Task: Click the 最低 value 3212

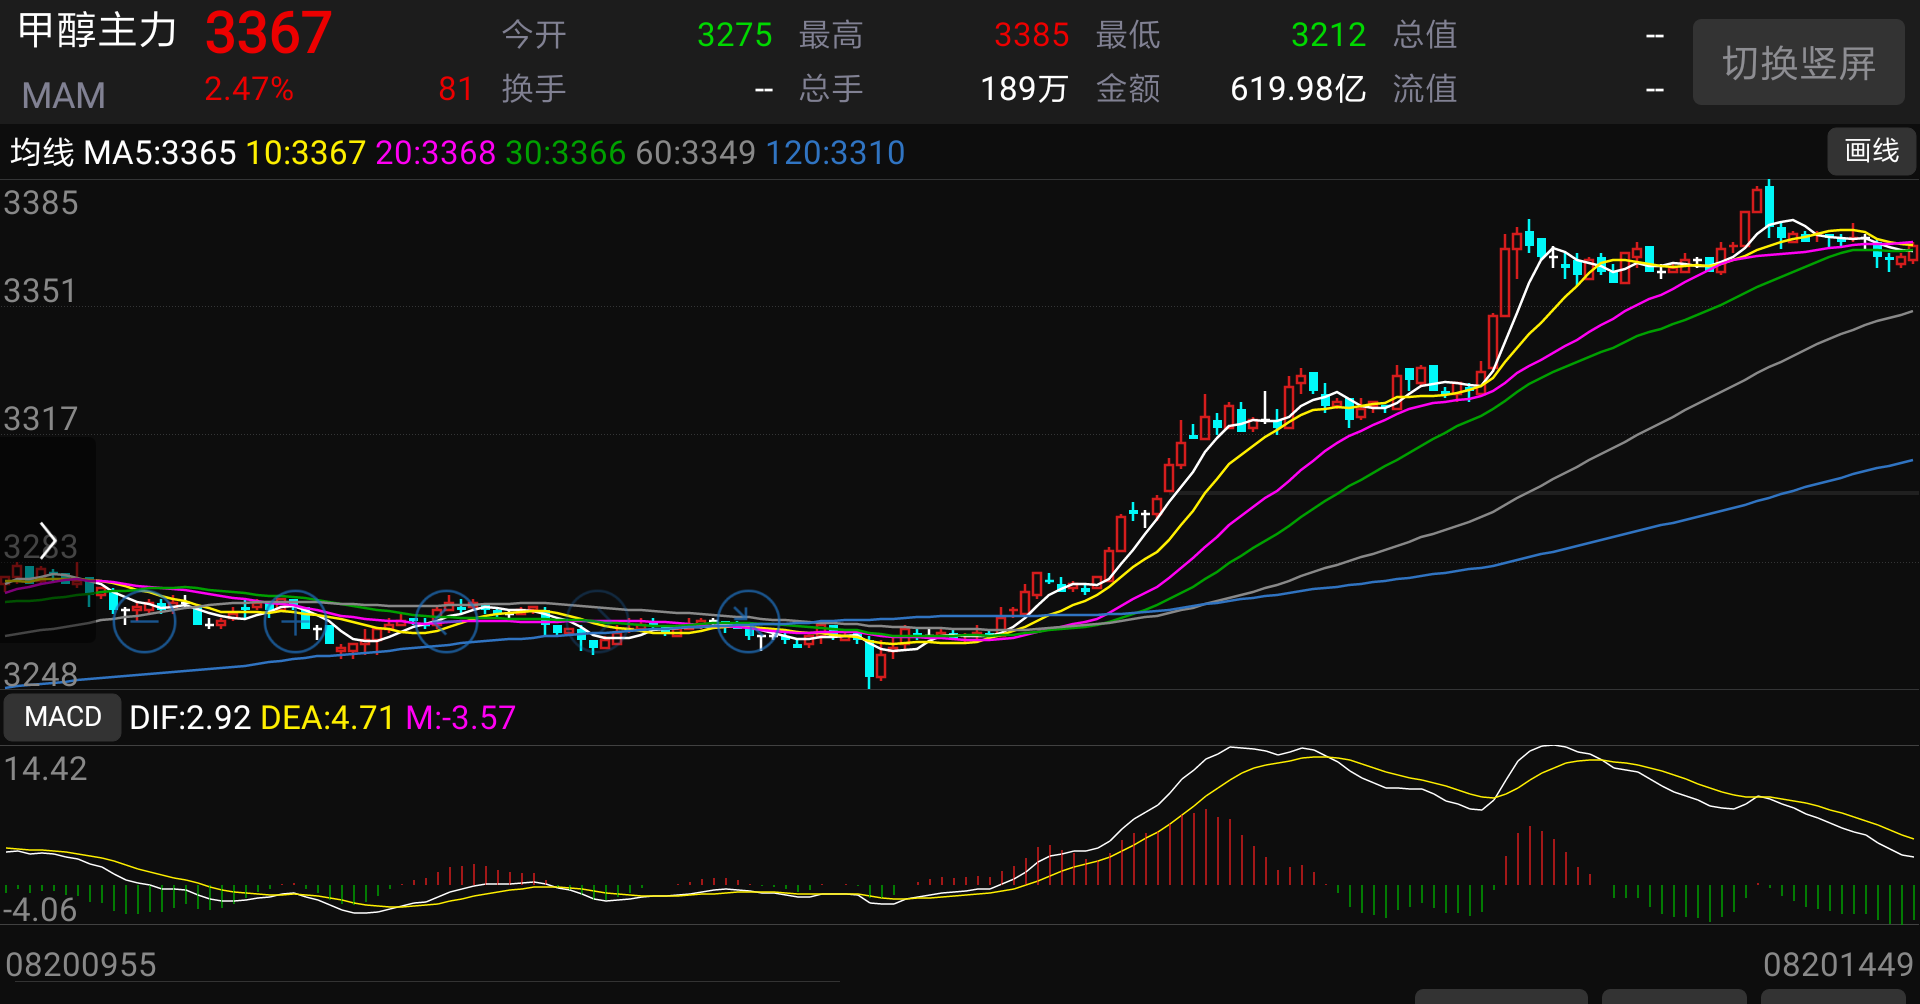Action: pyautogui.click(x=1329, y=35)
